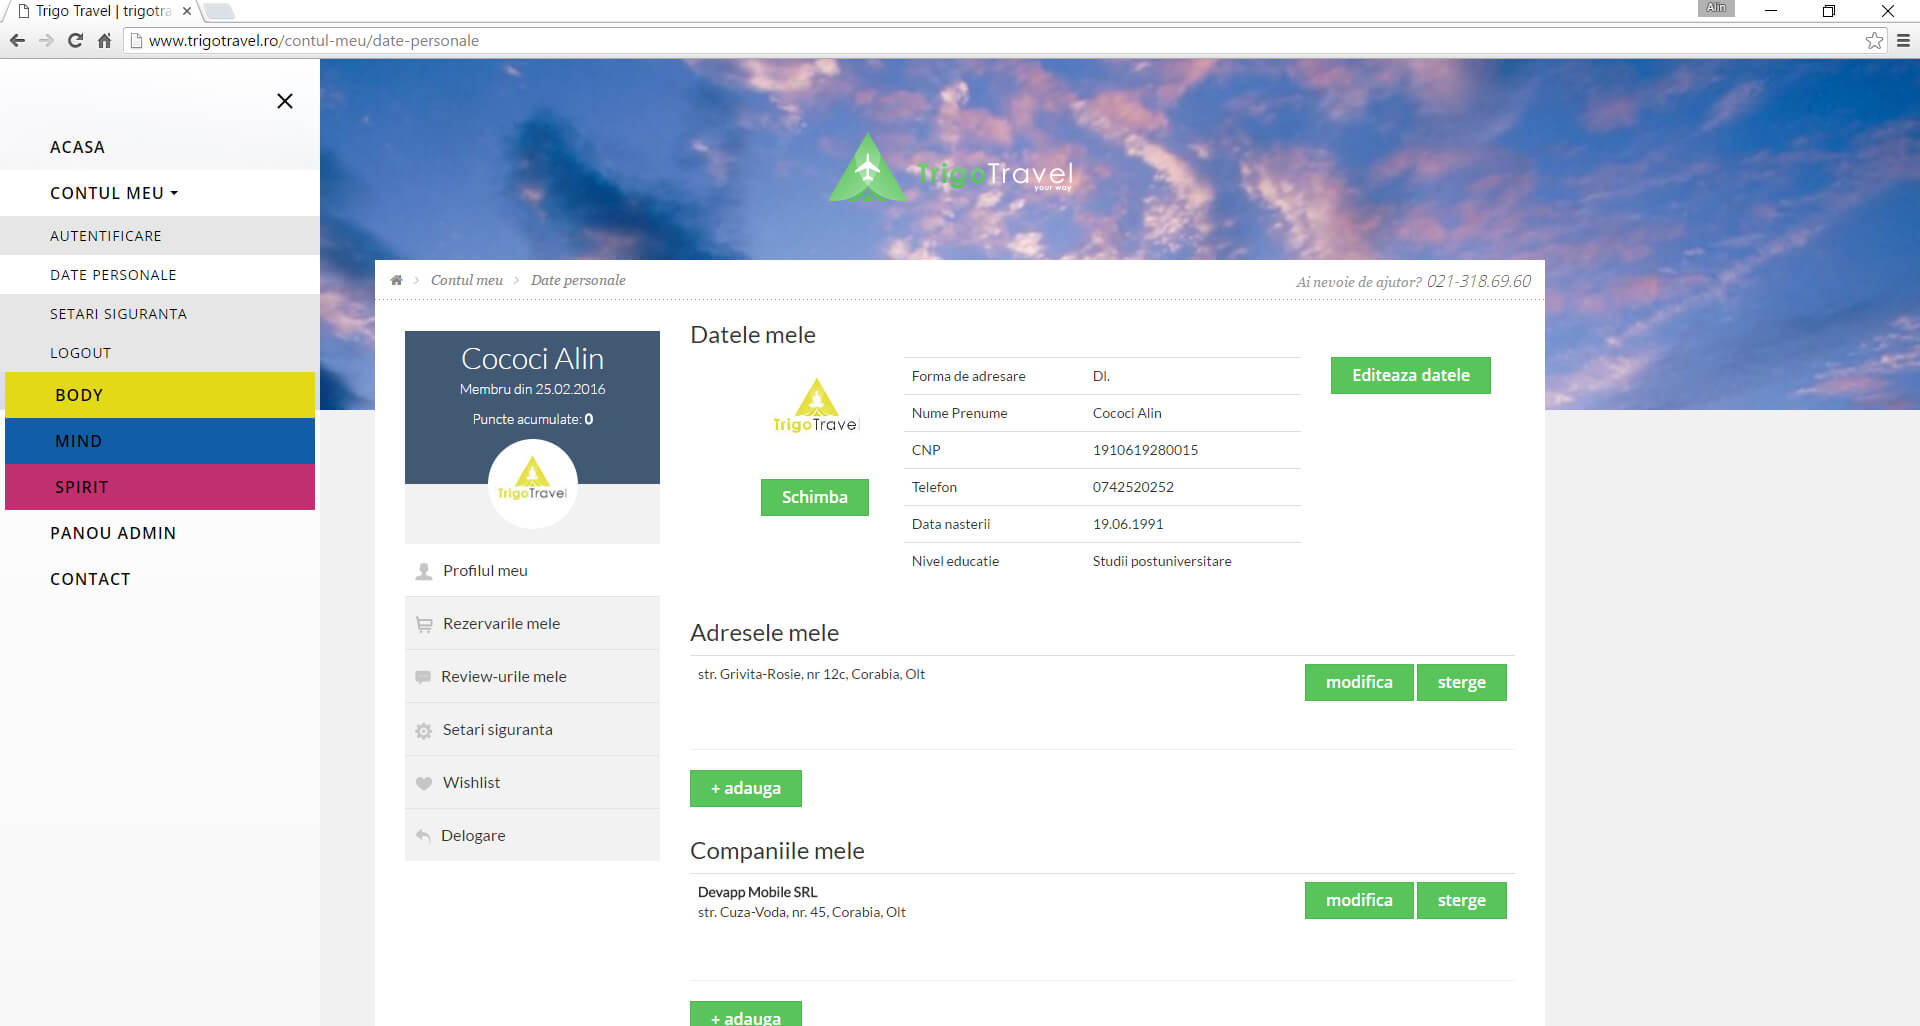Expand the Contul Meu dropdown
Screen dimensions: 1920x1026
point(114,193)
